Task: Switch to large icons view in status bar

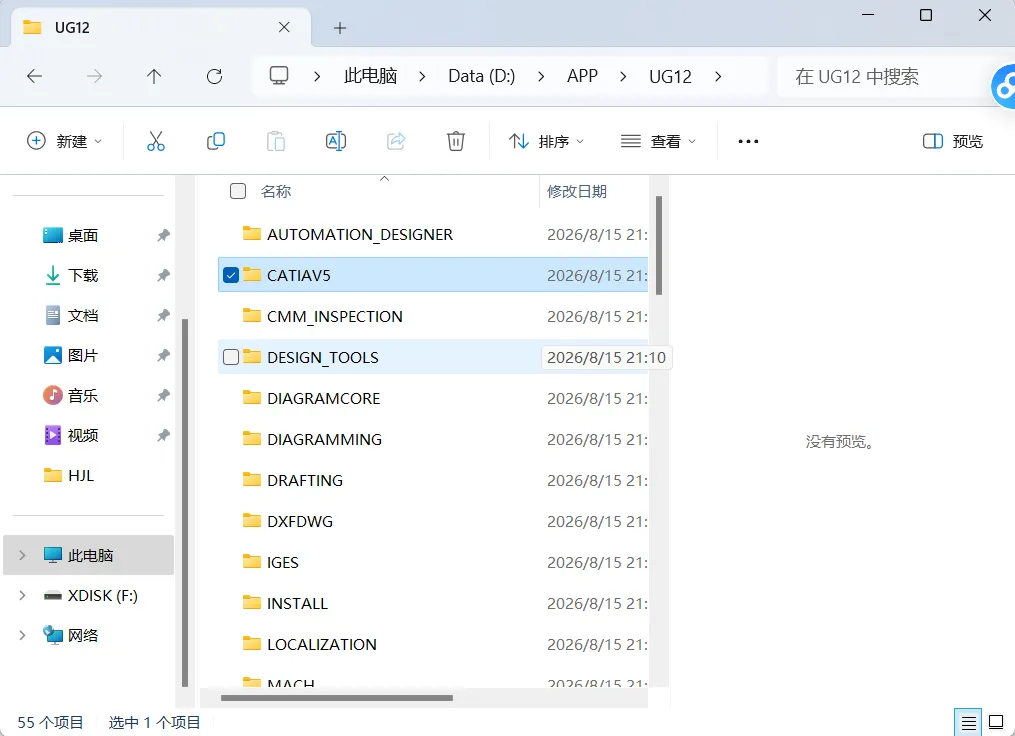Action: pyautogui.click(x=996, y=722)
